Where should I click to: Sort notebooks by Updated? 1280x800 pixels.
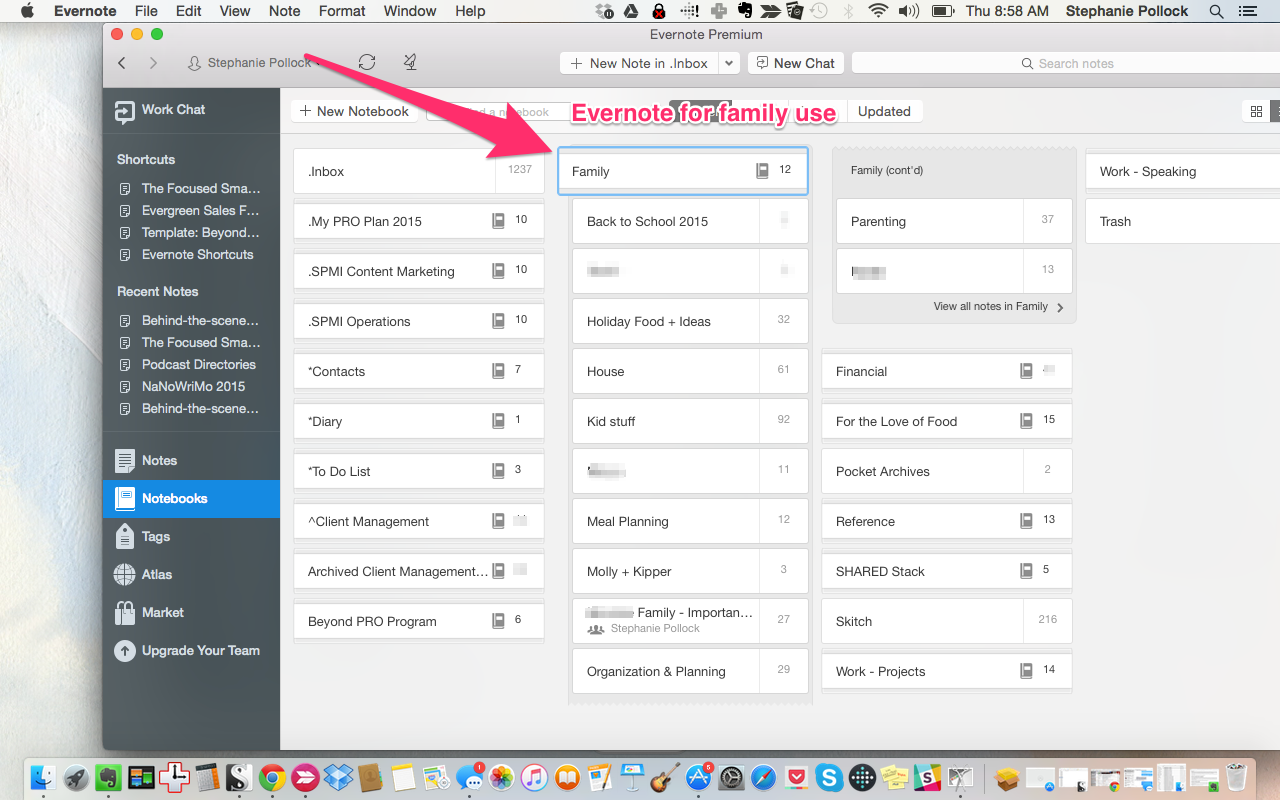click(884, 111)
